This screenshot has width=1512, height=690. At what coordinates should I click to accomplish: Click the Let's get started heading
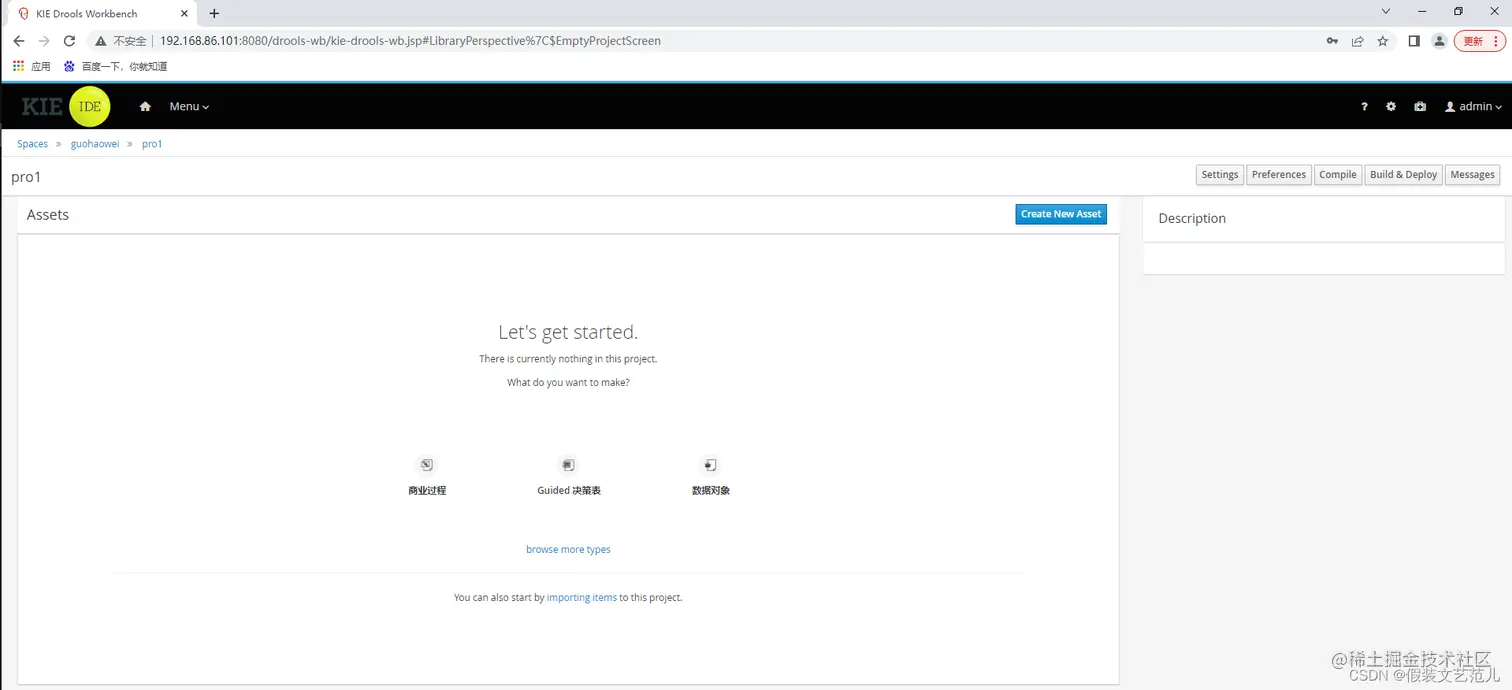[x=568, y=332]
